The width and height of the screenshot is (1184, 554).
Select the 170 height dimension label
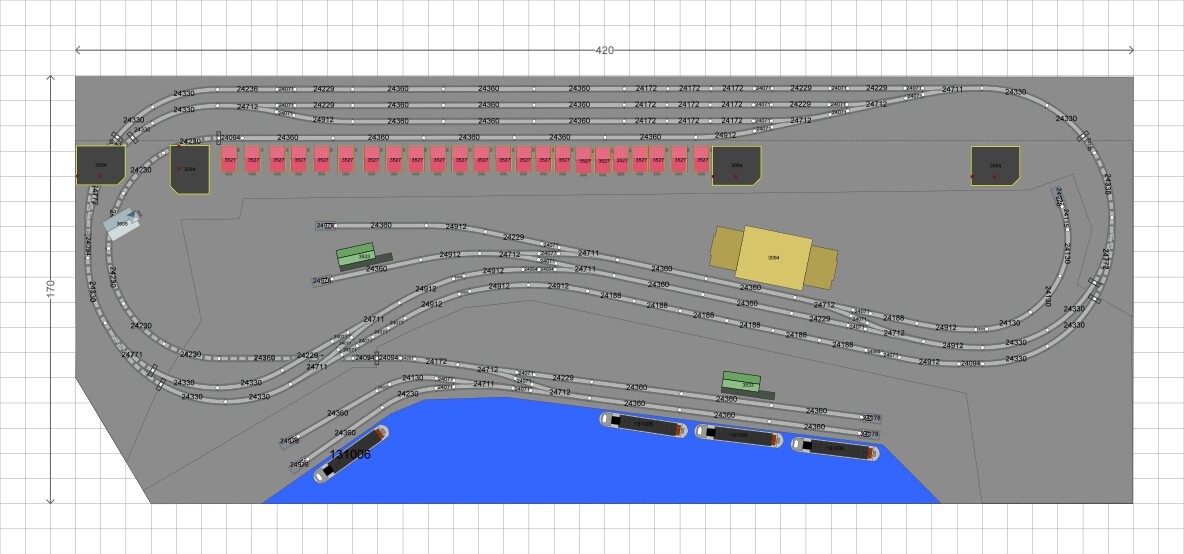(51, 289)
